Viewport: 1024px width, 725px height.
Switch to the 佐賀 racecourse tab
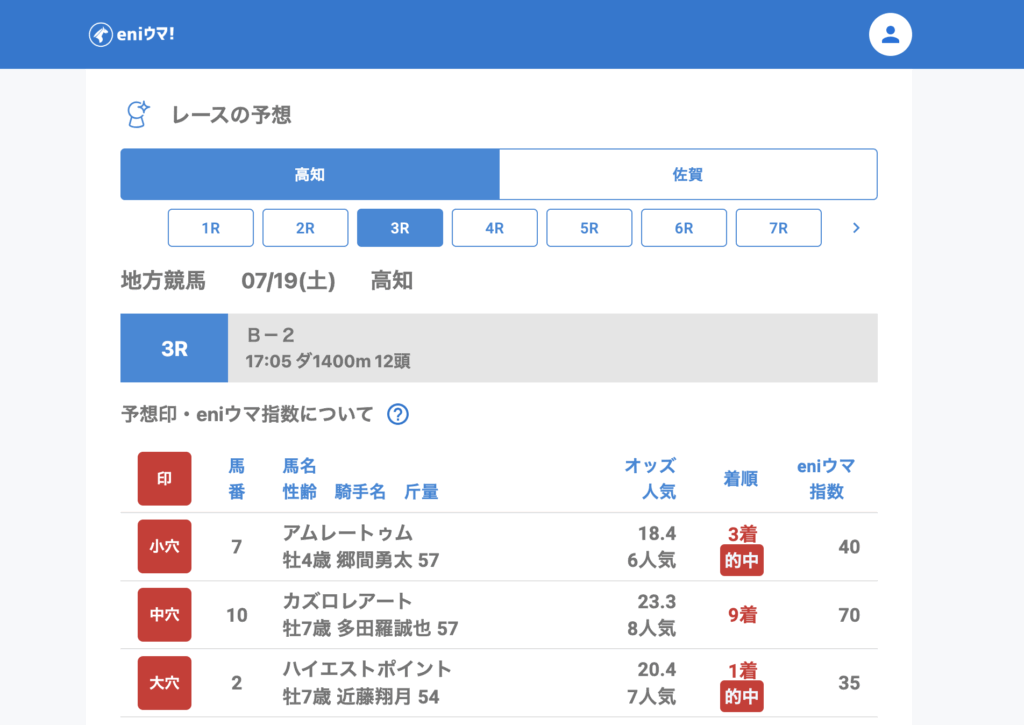pyautogui.click(x=688, y=175)
